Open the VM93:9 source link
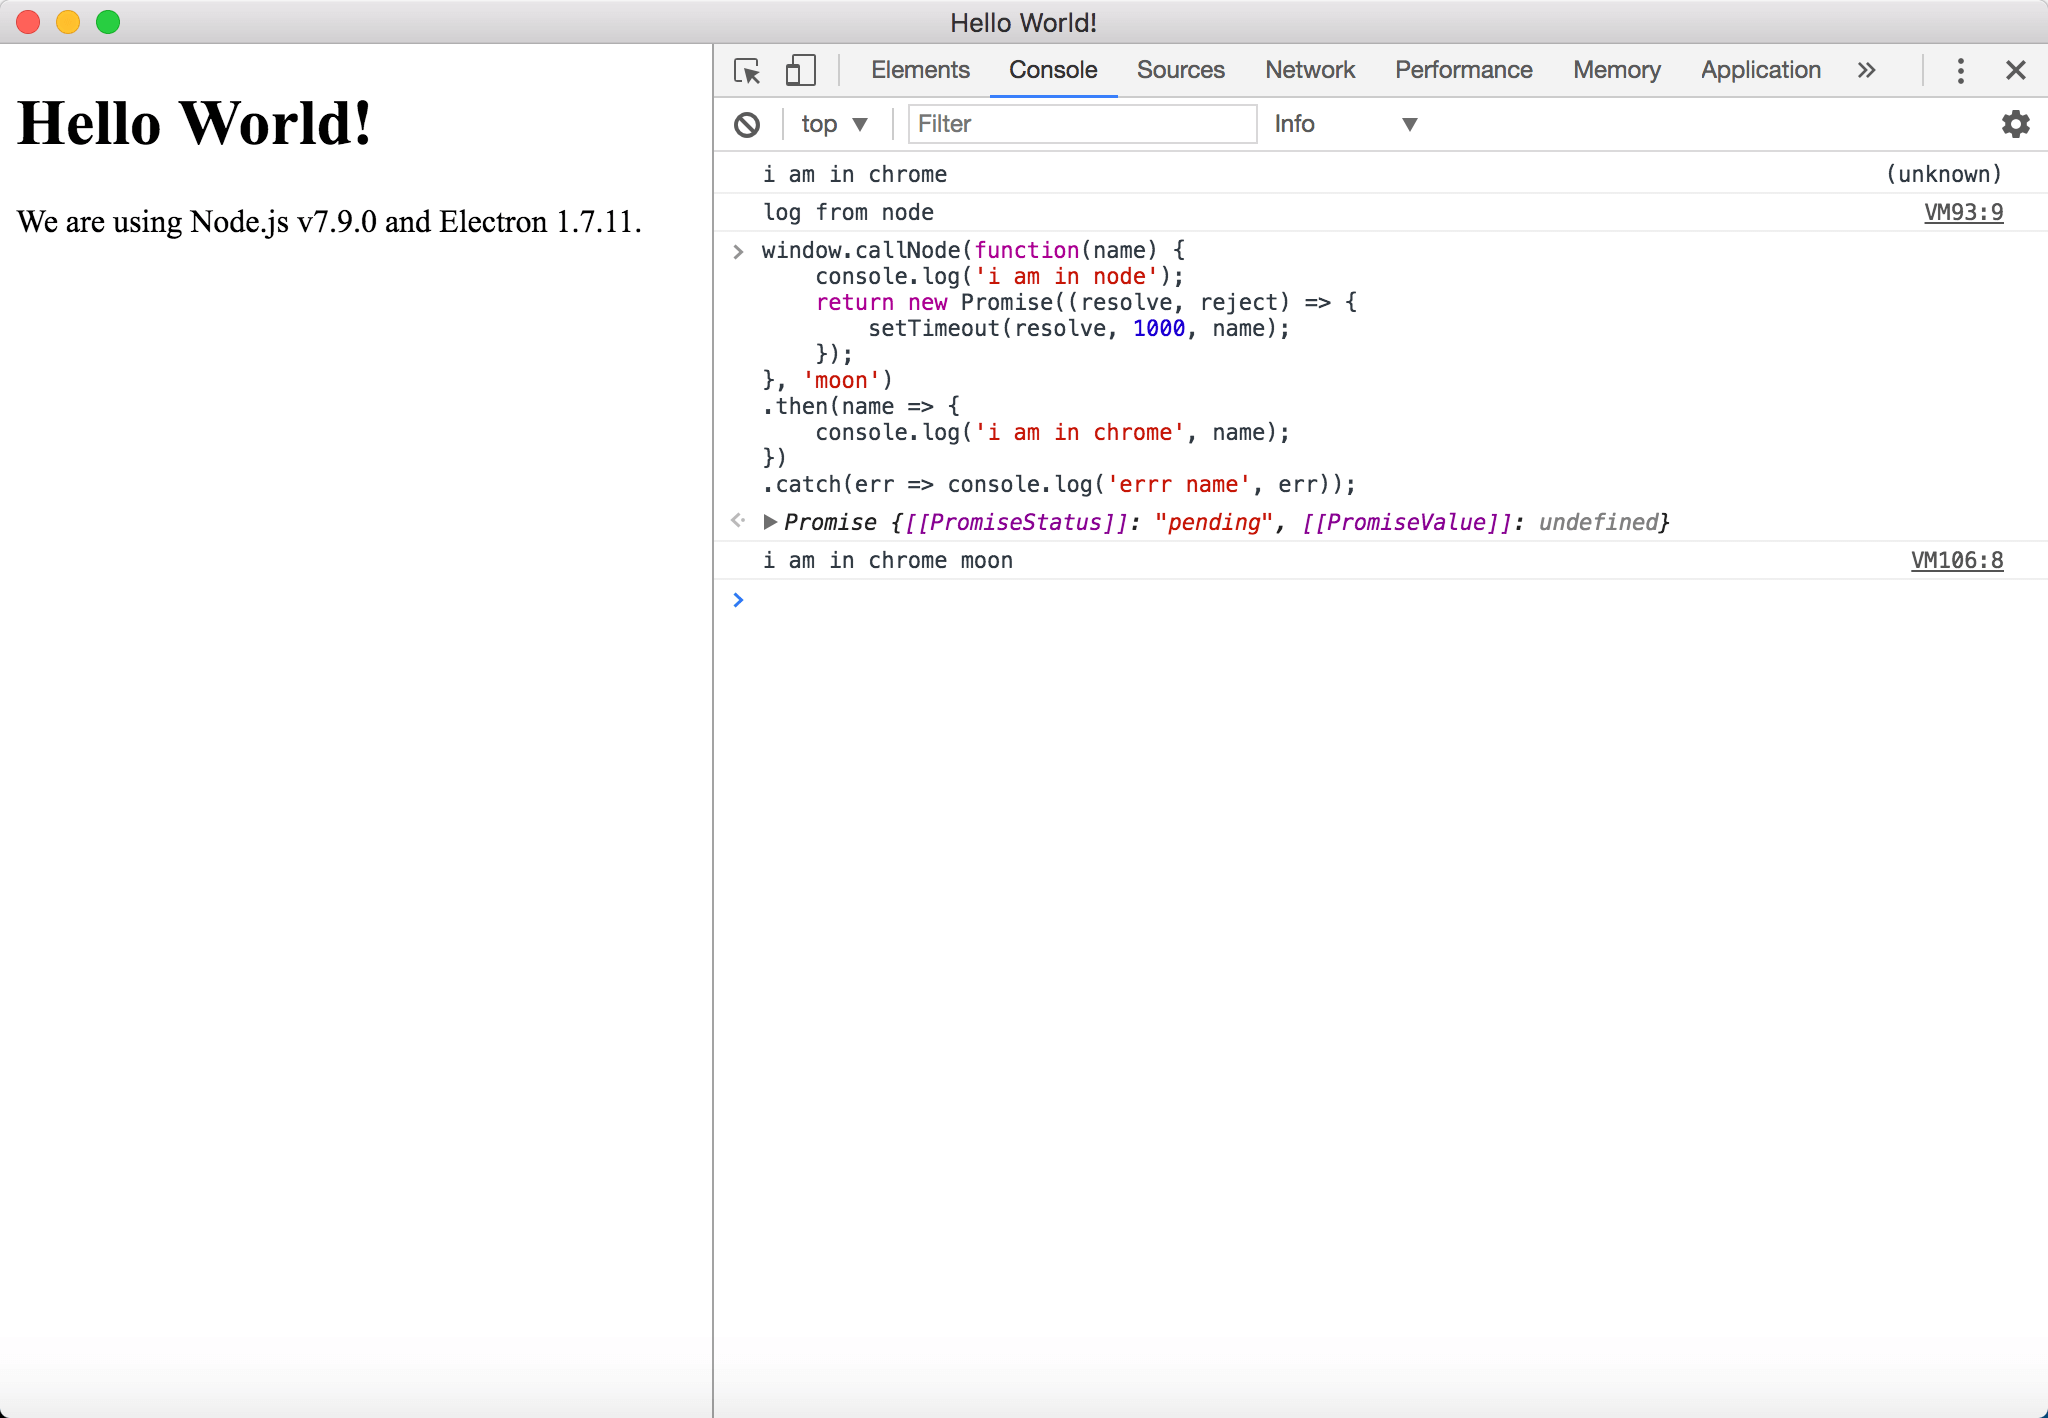 point(1963,213)
